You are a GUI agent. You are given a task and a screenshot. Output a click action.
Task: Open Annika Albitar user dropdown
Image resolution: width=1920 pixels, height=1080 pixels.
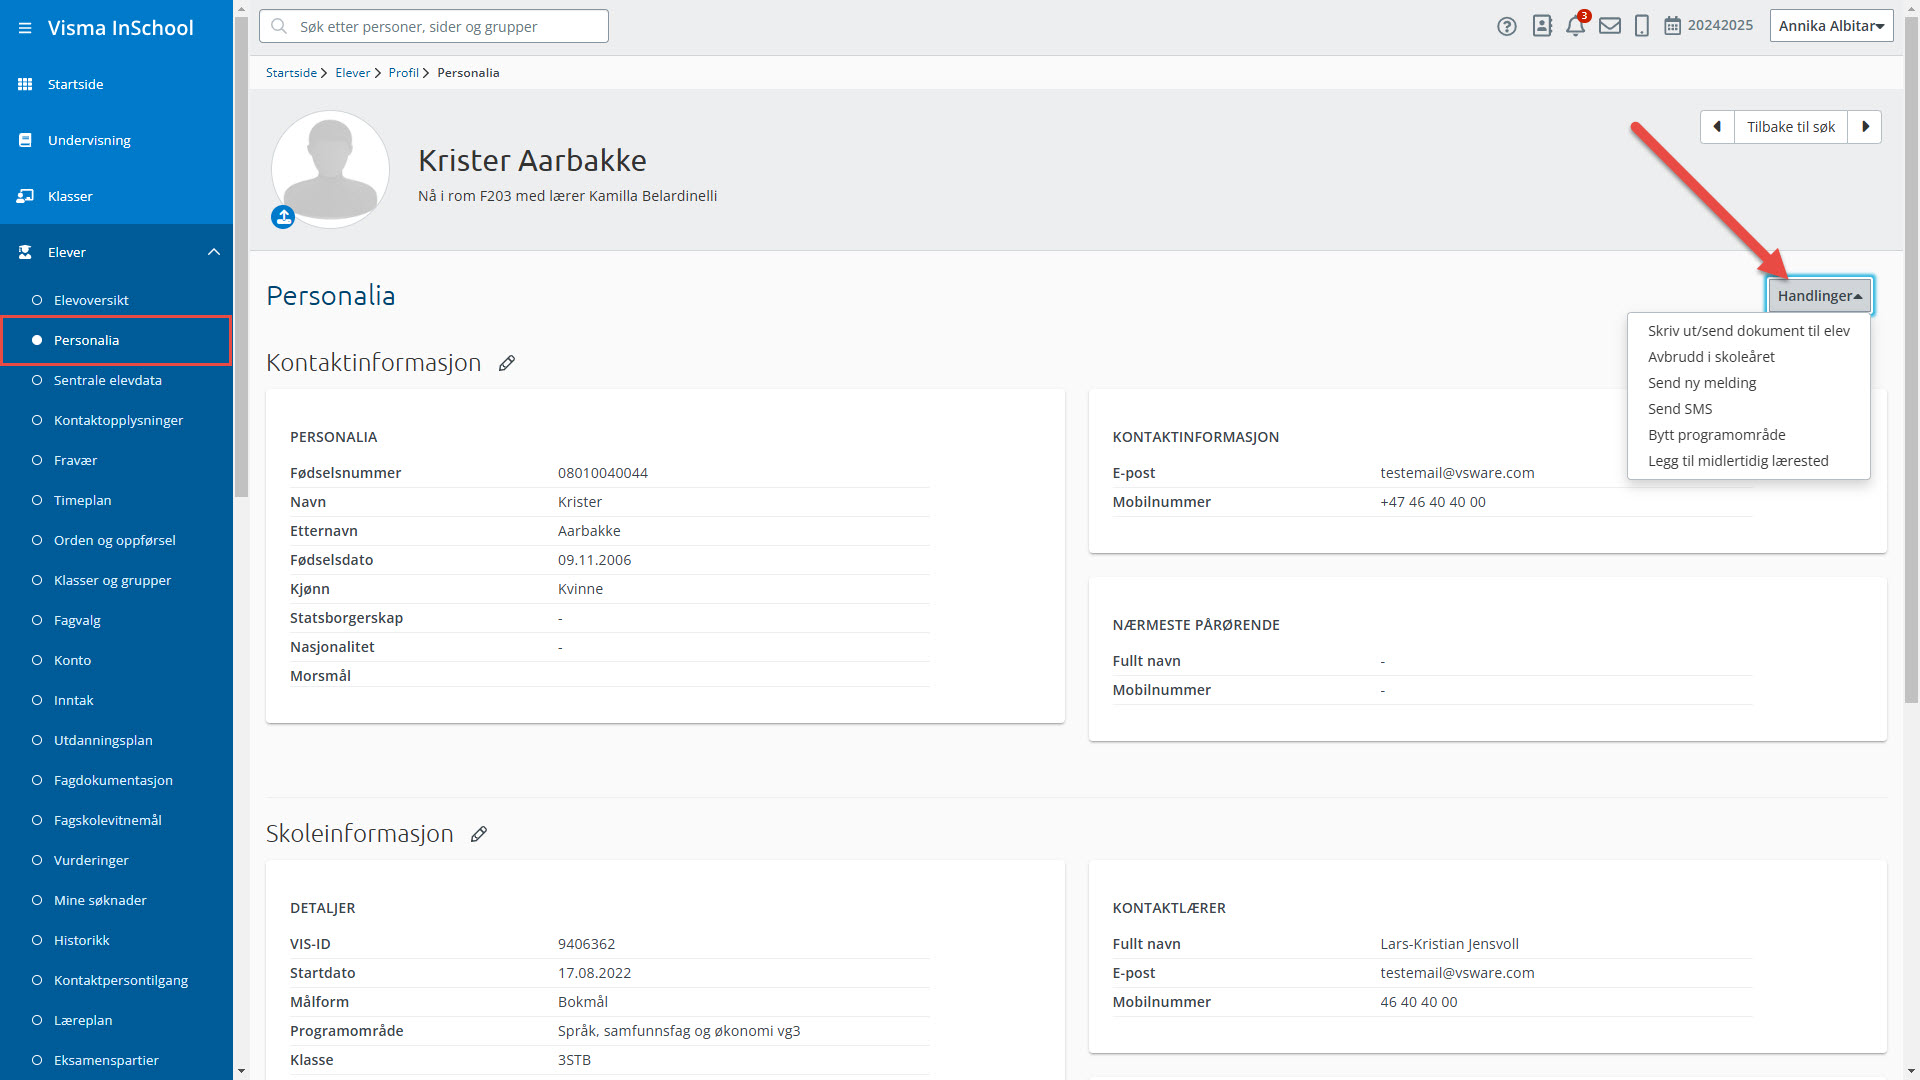(1831, 26)
